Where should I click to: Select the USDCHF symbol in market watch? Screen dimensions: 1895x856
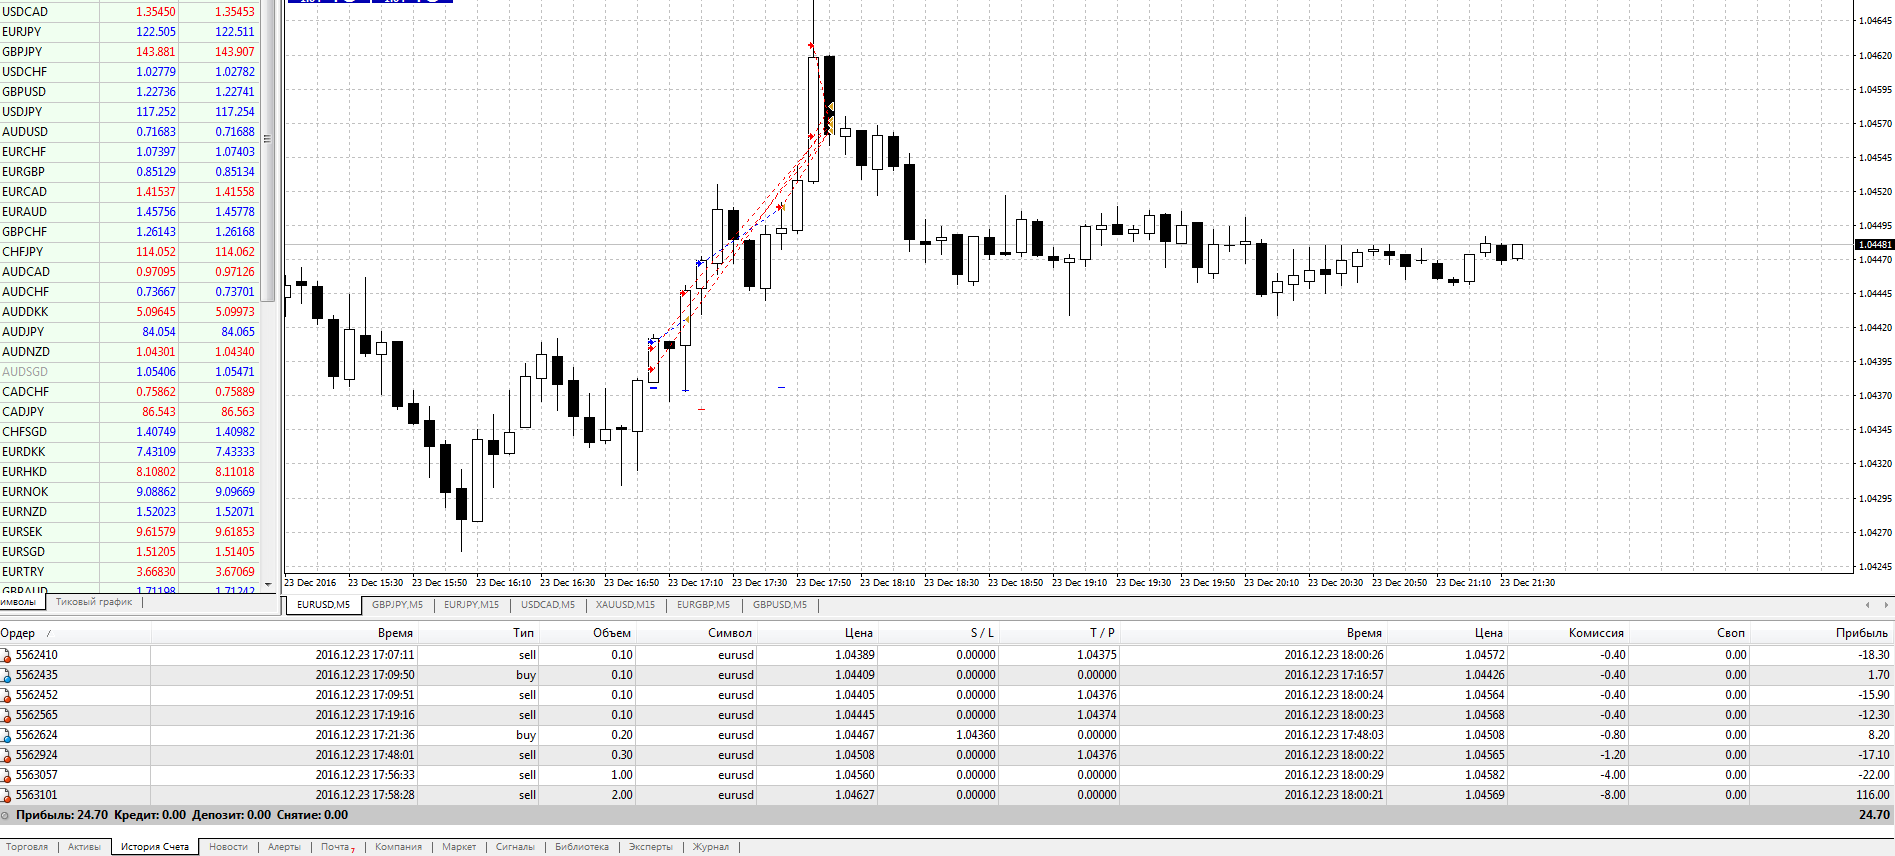click(x=25, y=72)
